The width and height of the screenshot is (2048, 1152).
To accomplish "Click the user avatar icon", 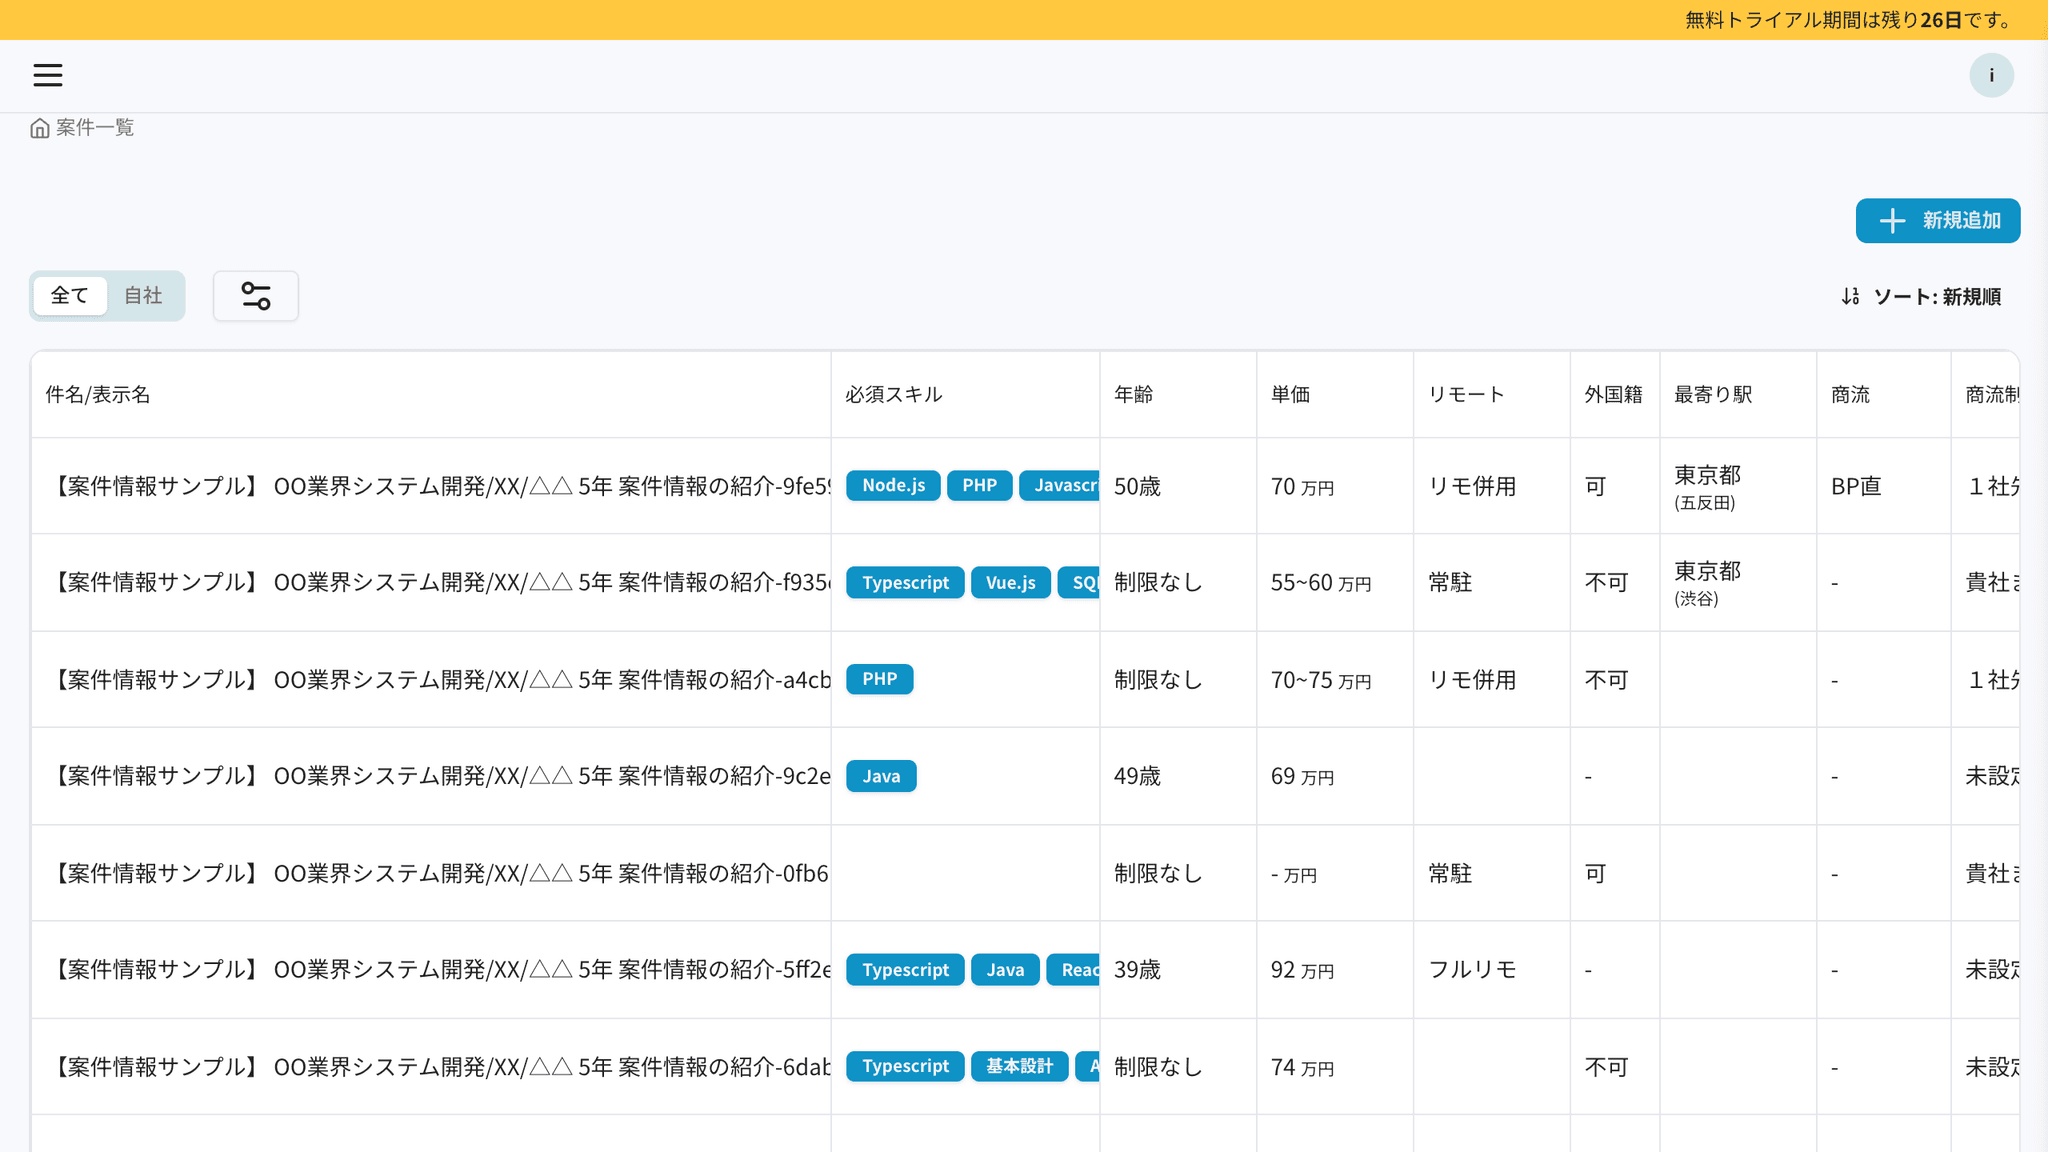I will click(x=1991, y=75).
